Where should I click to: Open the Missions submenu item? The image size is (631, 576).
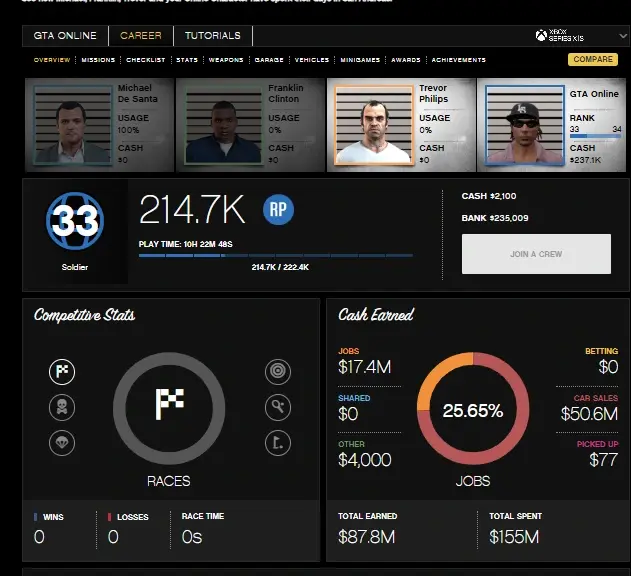pos(98,60)
